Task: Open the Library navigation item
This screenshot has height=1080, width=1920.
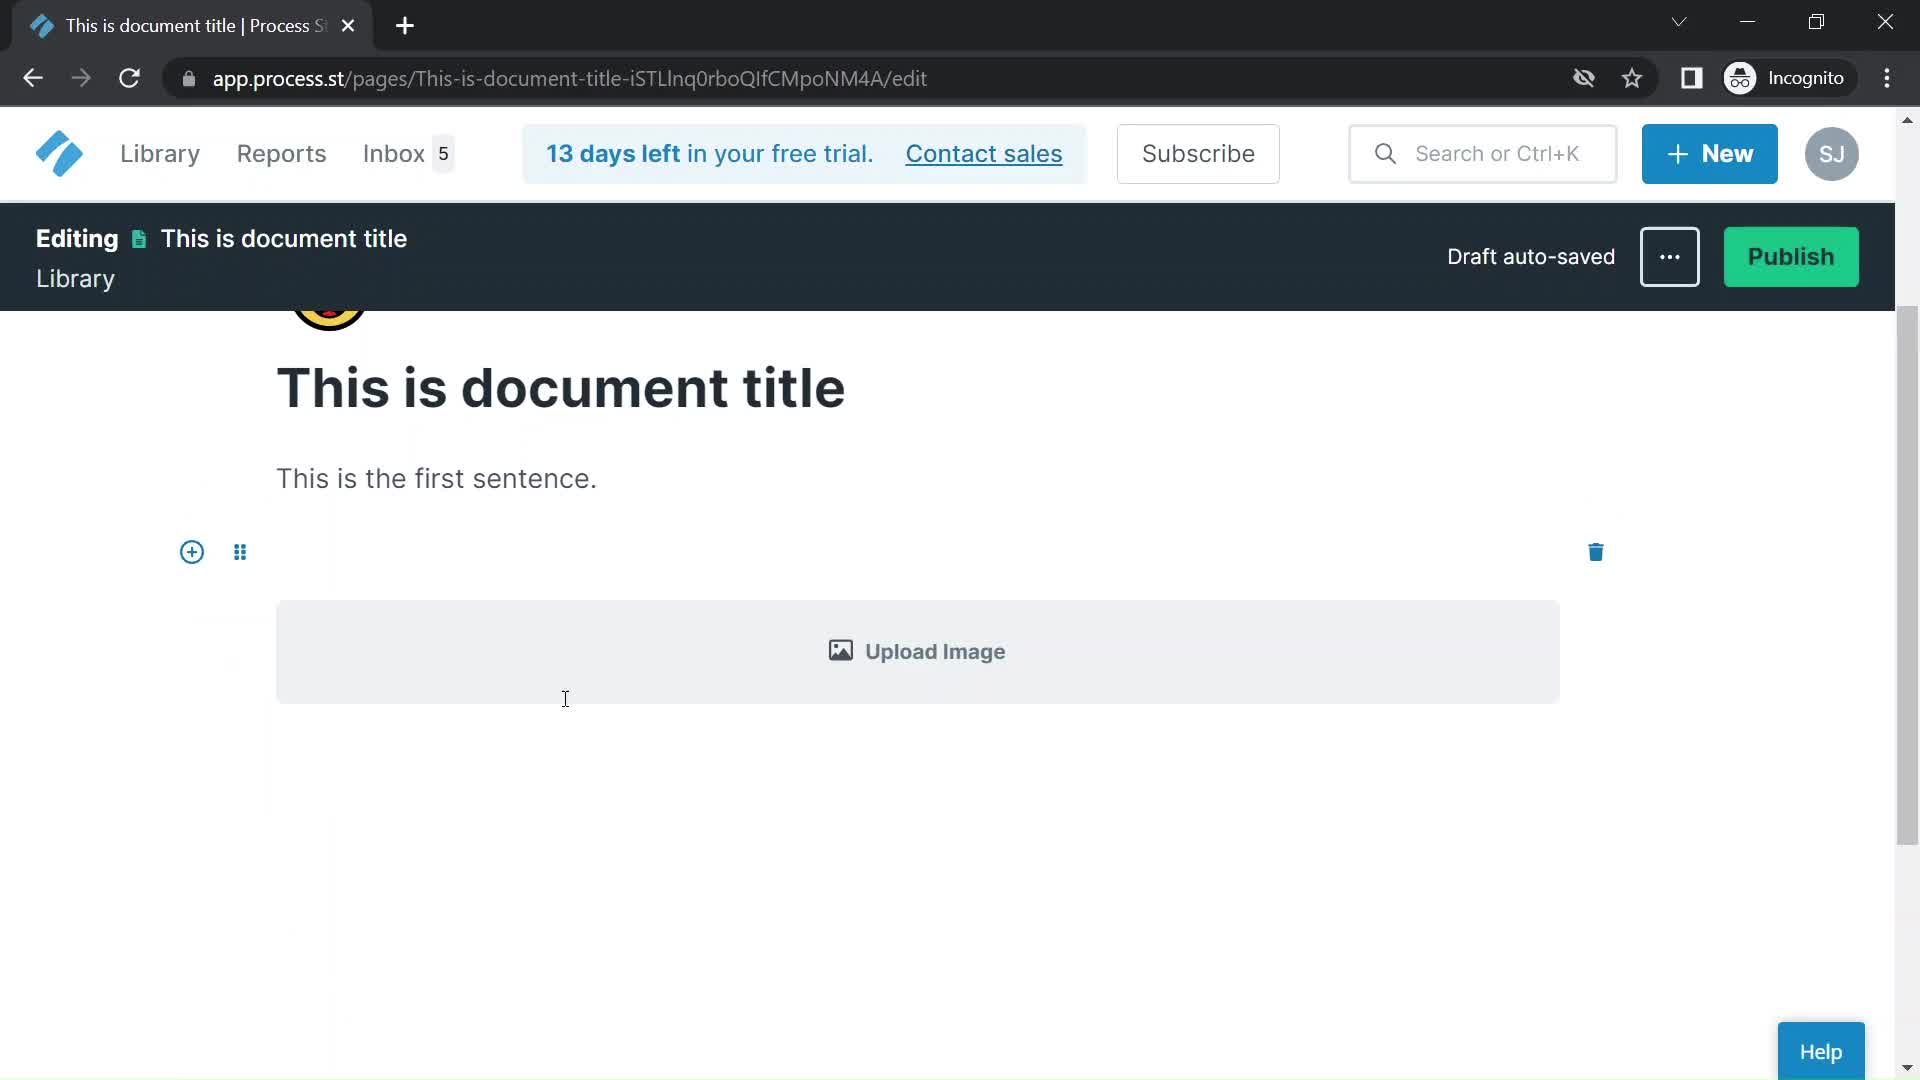Action: tap(160, 152)
